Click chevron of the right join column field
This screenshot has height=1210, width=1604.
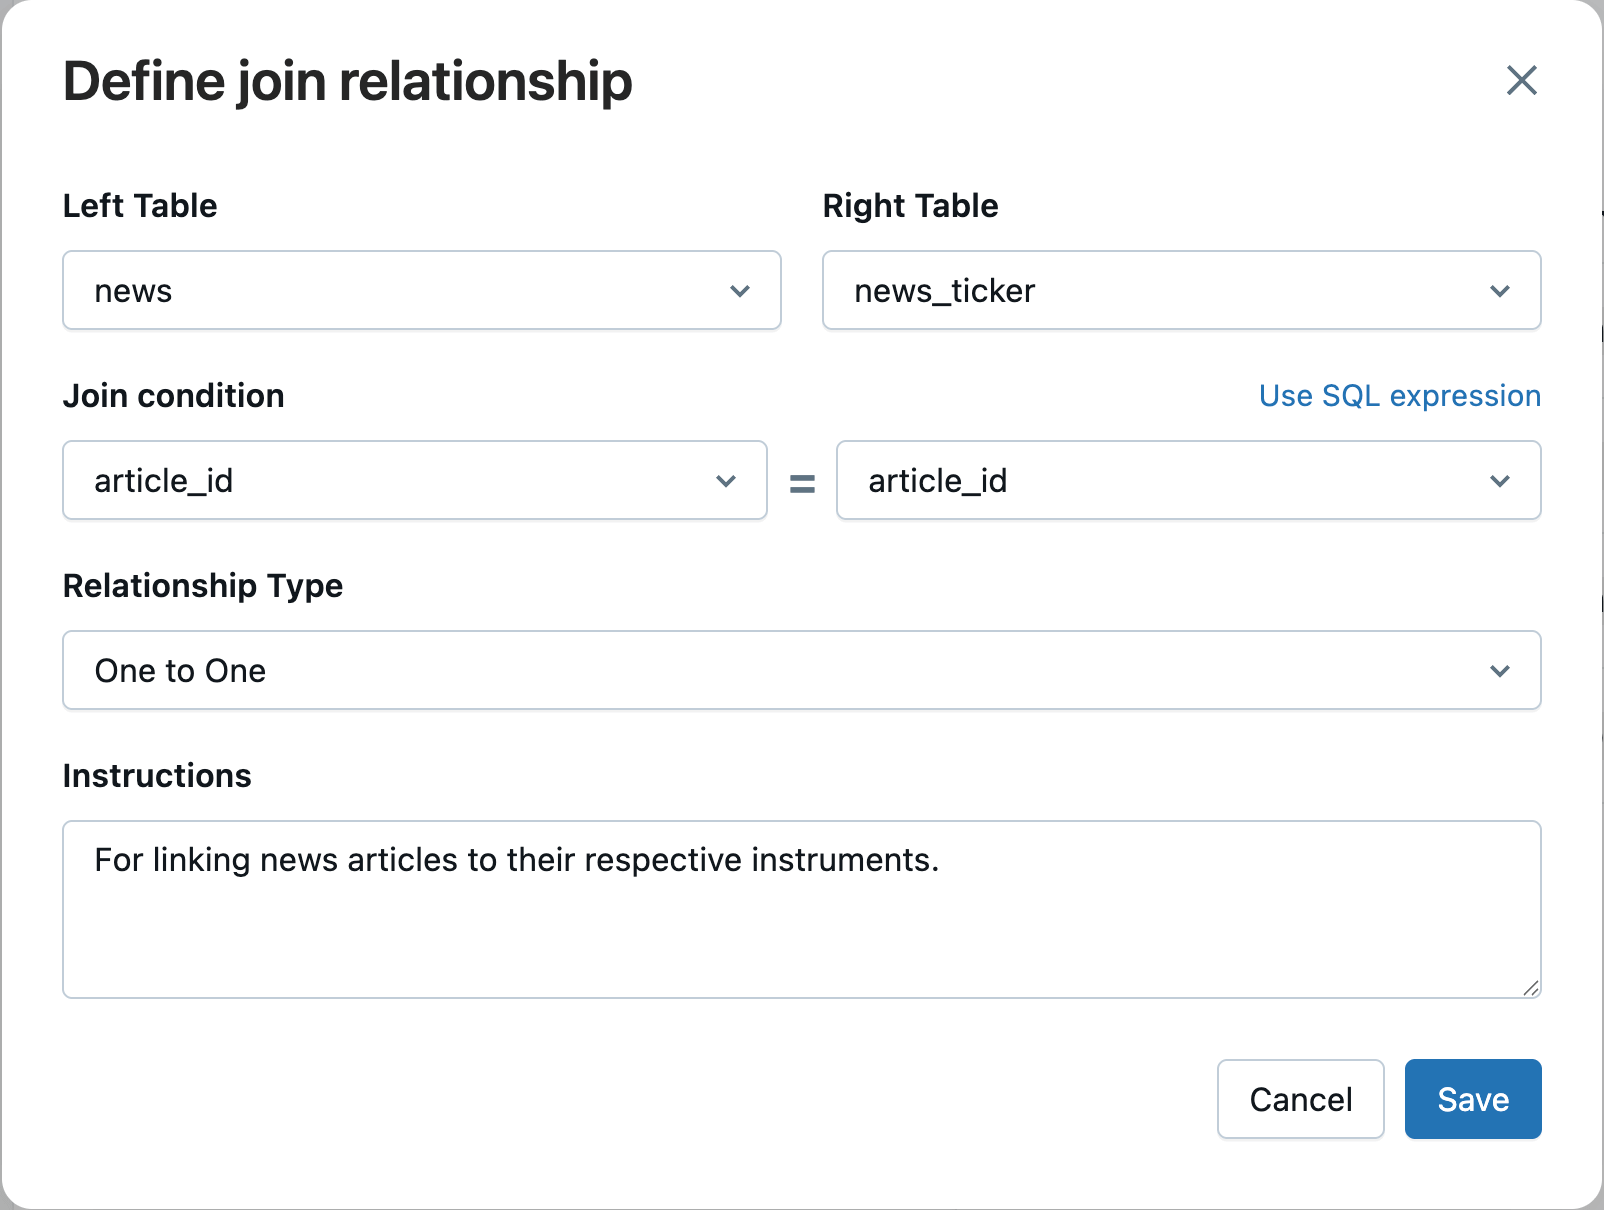[x=1500, y=481]
